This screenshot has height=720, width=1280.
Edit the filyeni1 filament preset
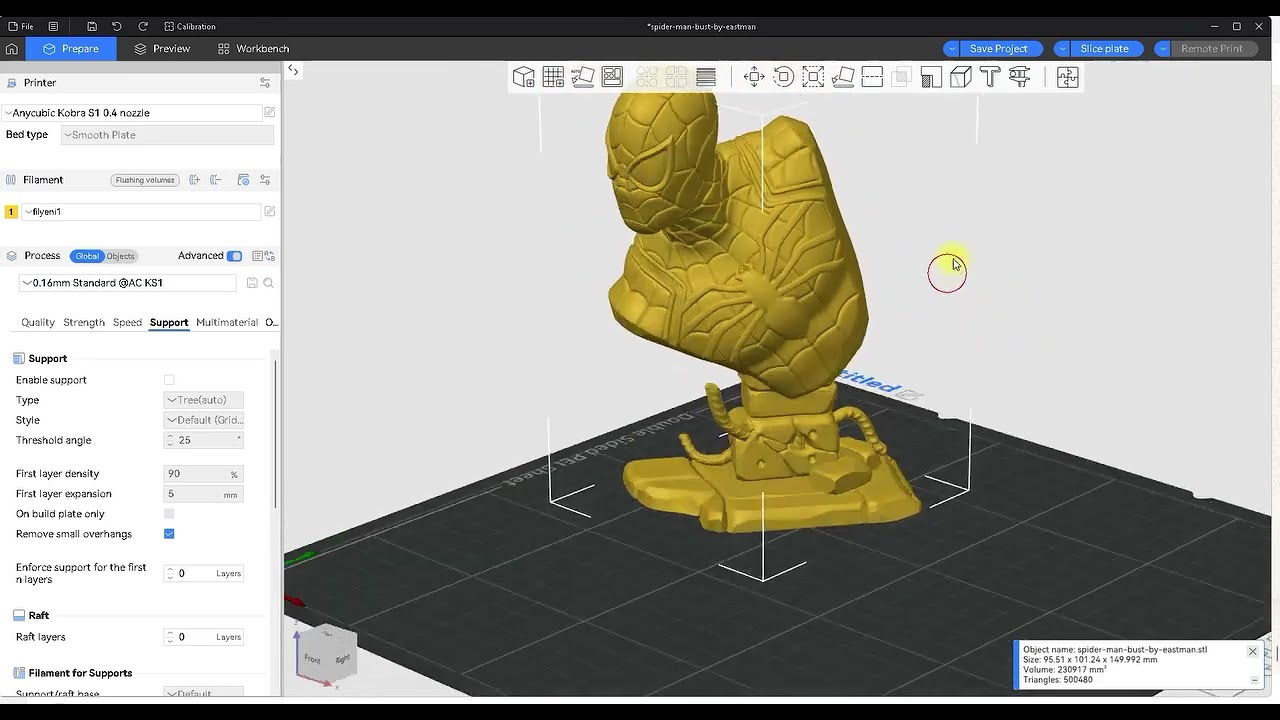[x=269, y=211]
